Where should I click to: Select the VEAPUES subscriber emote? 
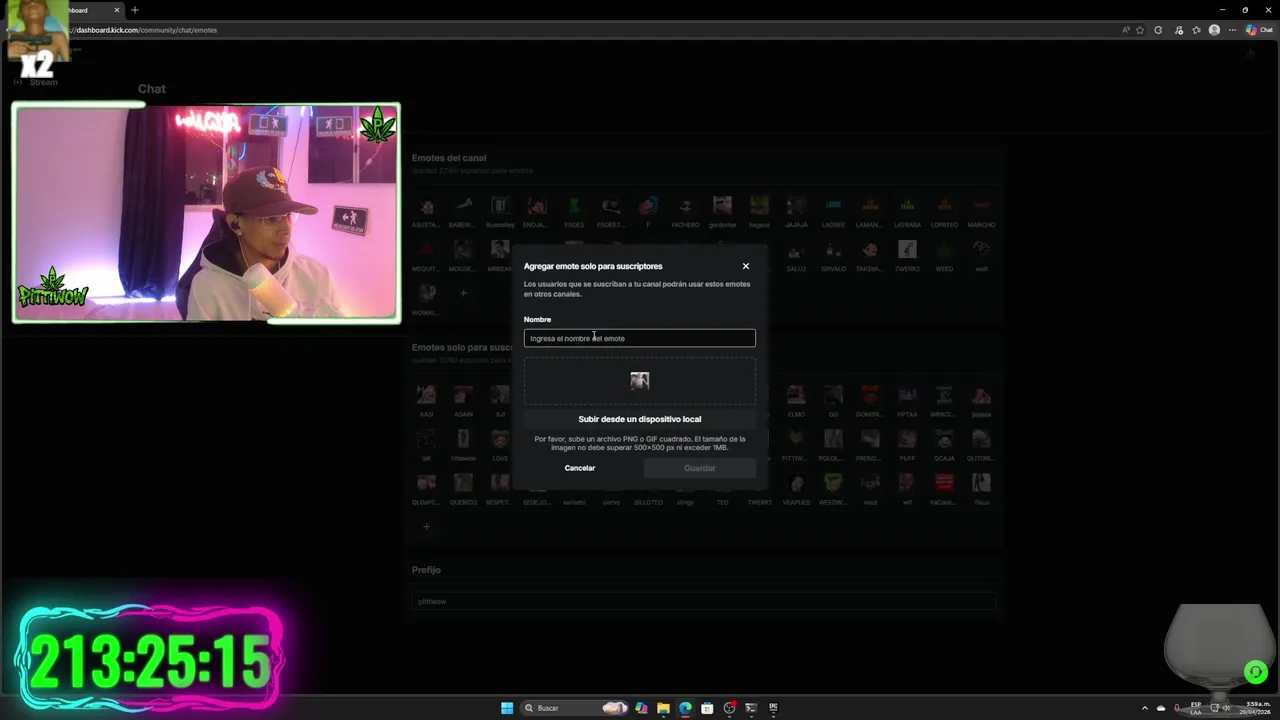point(796,489)
